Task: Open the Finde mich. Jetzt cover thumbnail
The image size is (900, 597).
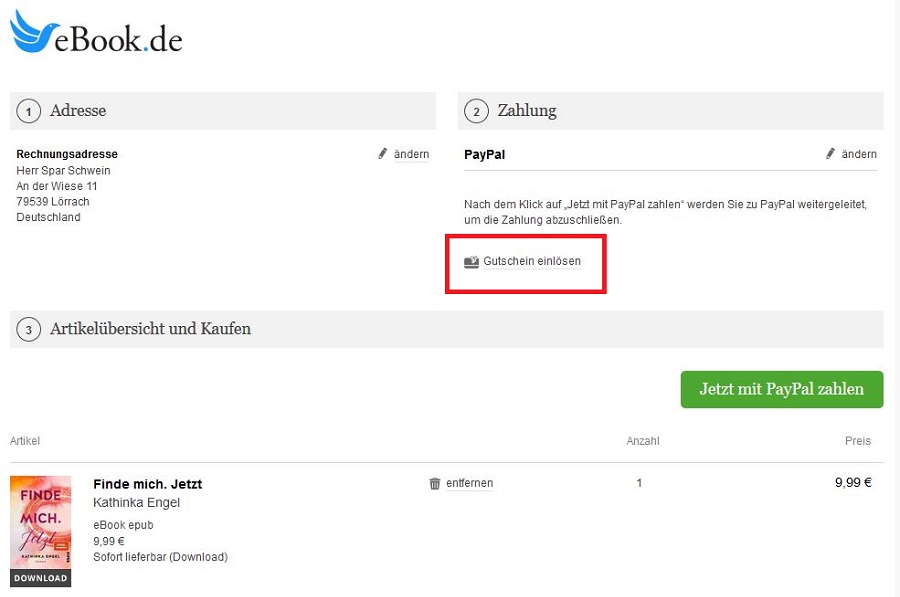Action: coord(41,531)
